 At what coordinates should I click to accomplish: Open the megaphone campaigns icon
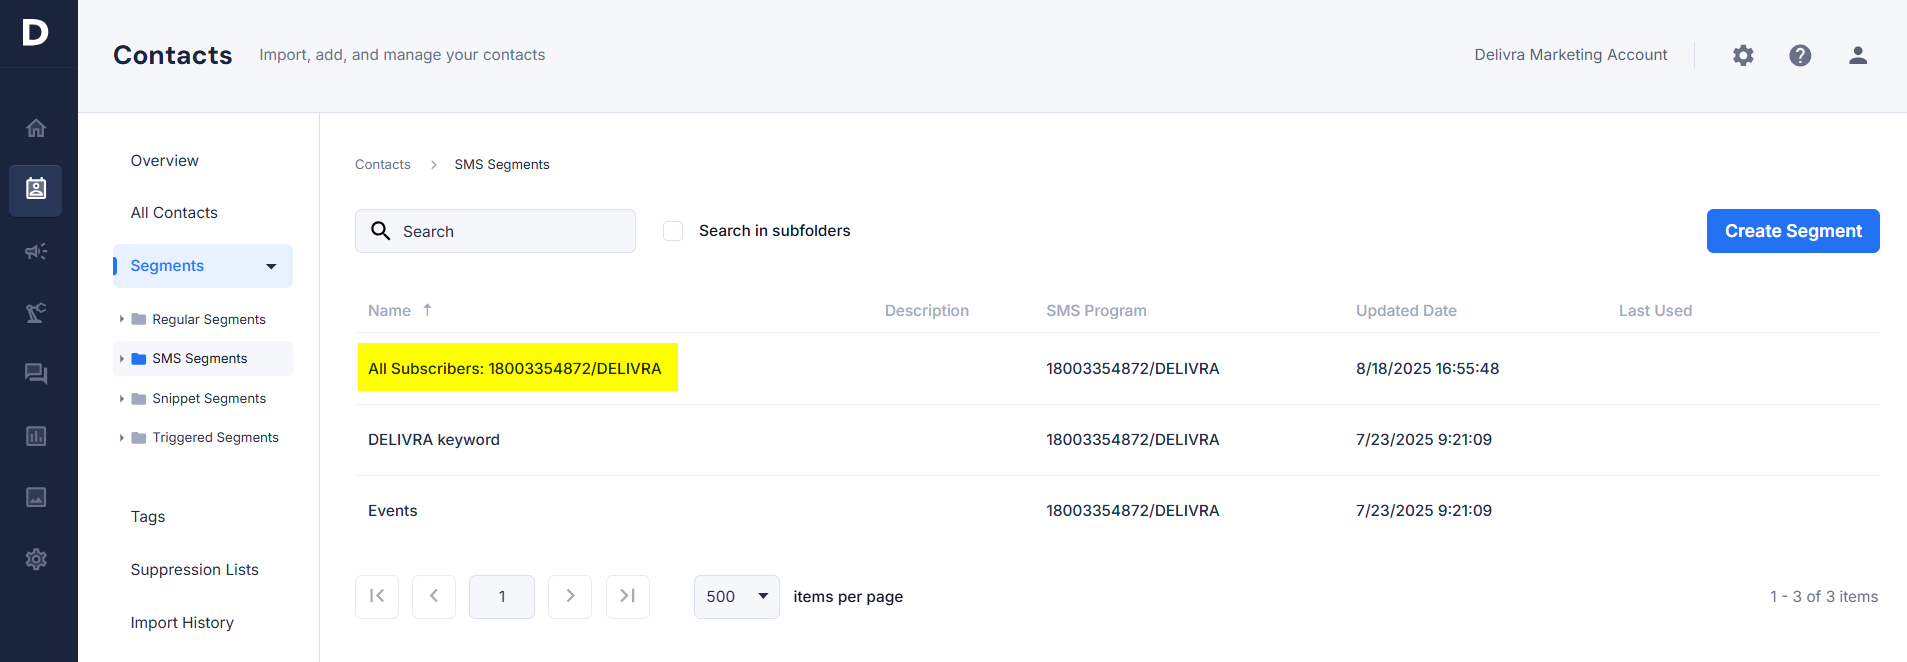point(36,251)
